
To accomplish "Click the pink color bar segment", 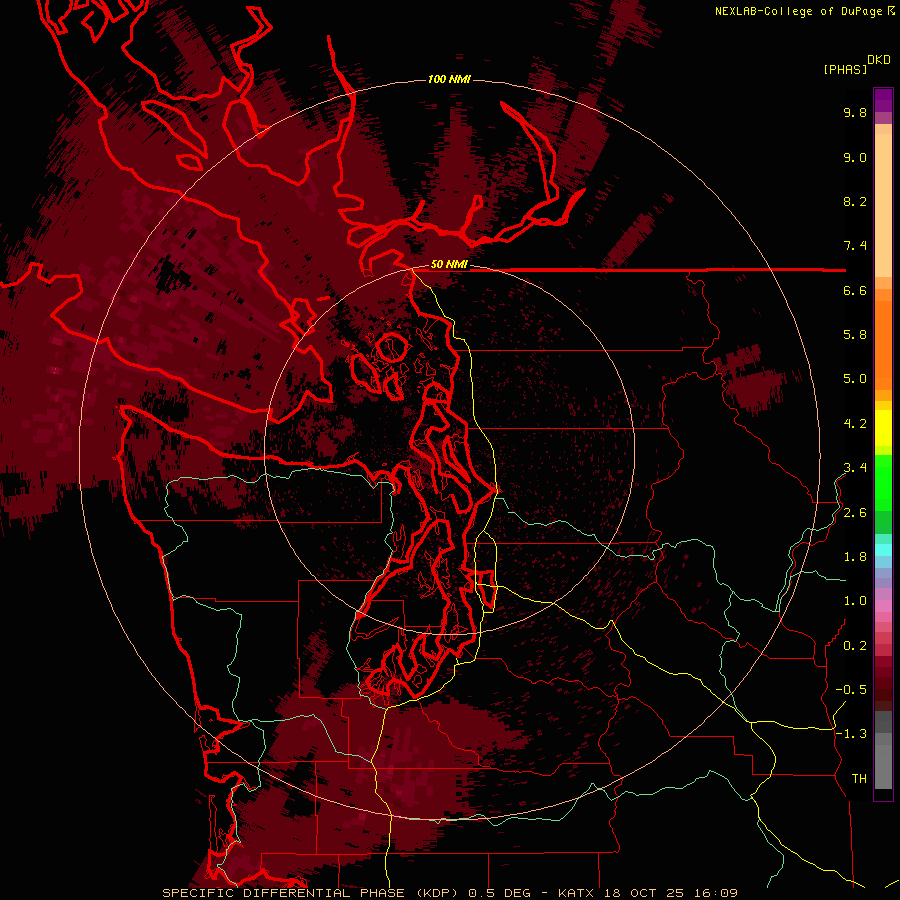I will (883, 606).
